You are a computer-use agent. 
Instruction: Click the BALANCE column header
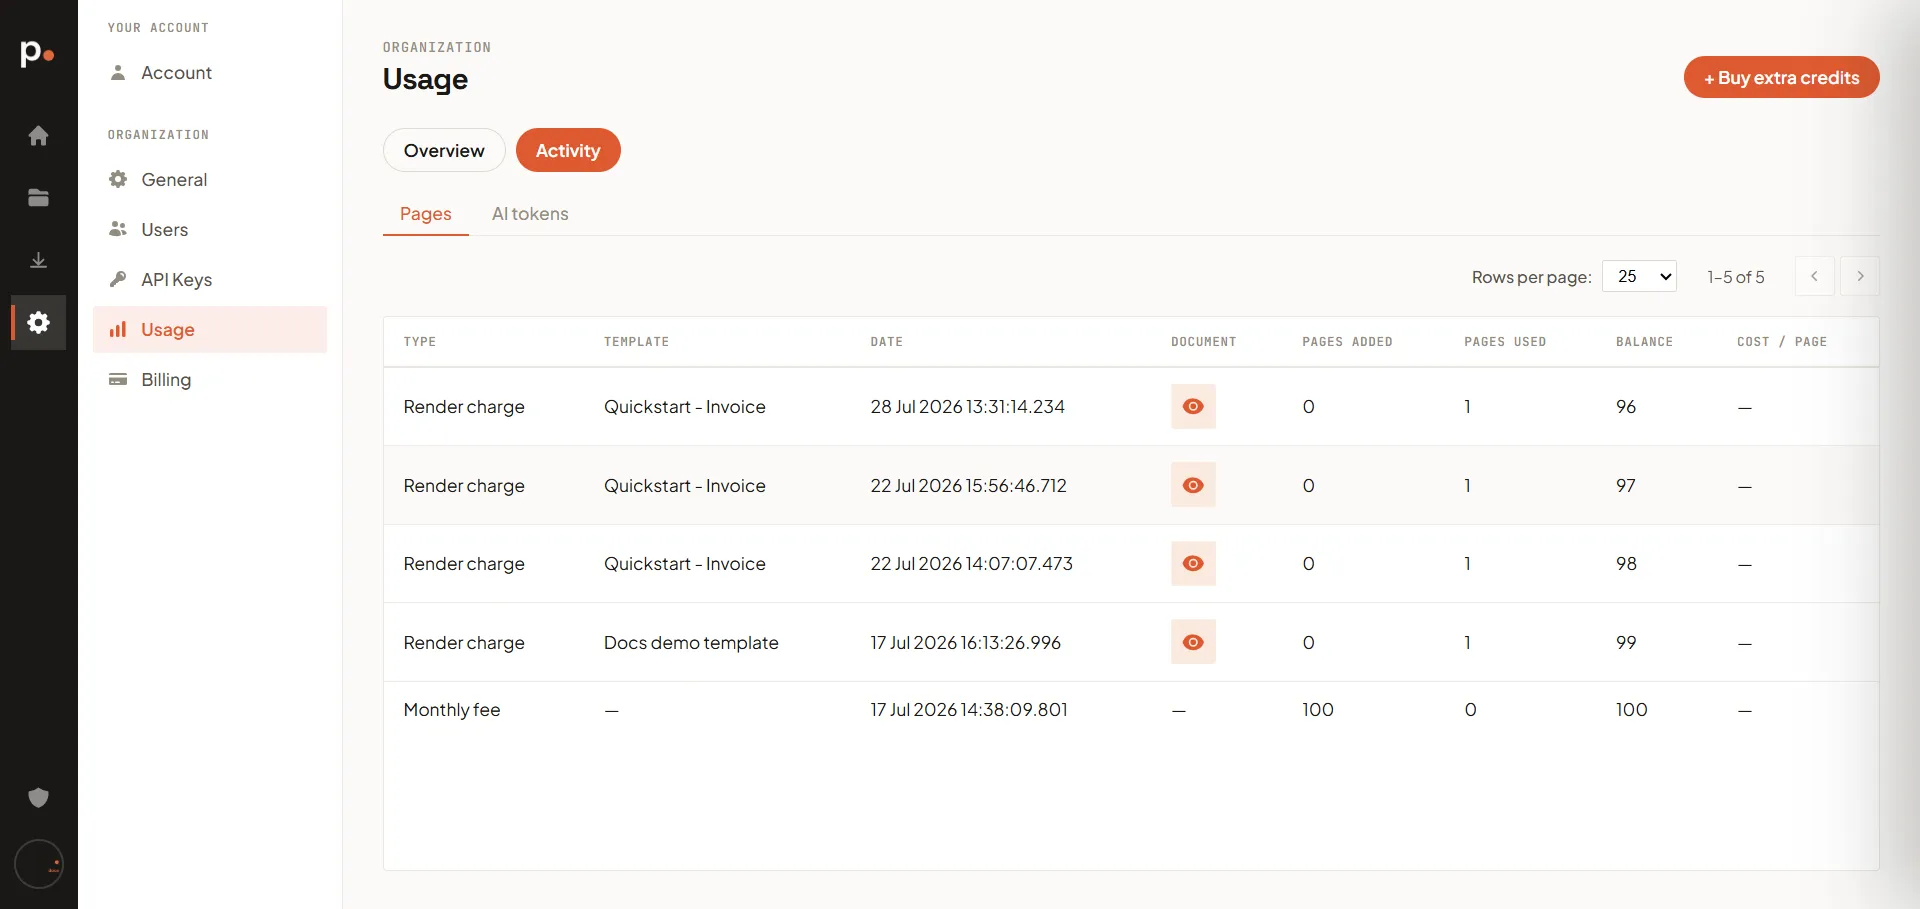(x=1644, y=342)
